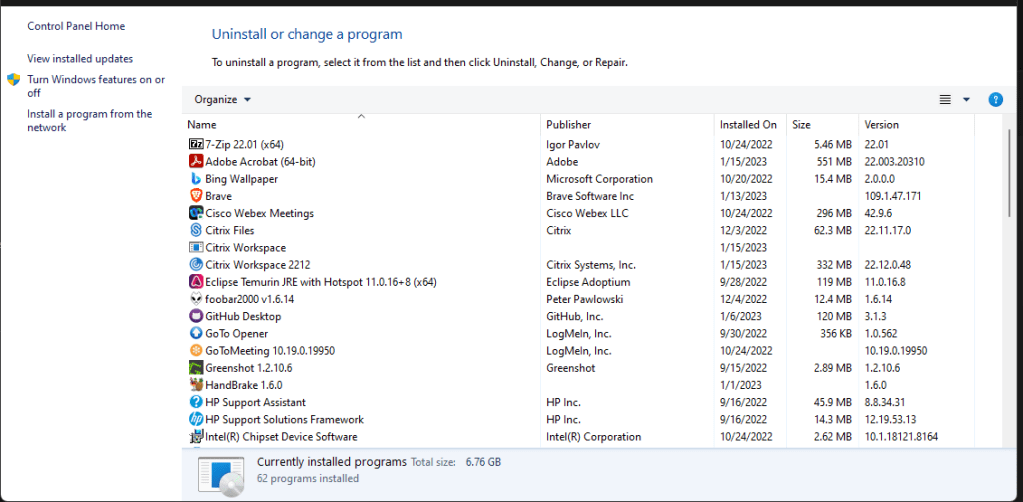Click the foobar2000 alien icon
The height and width of the screenshot is (502, 1023).
196,299
